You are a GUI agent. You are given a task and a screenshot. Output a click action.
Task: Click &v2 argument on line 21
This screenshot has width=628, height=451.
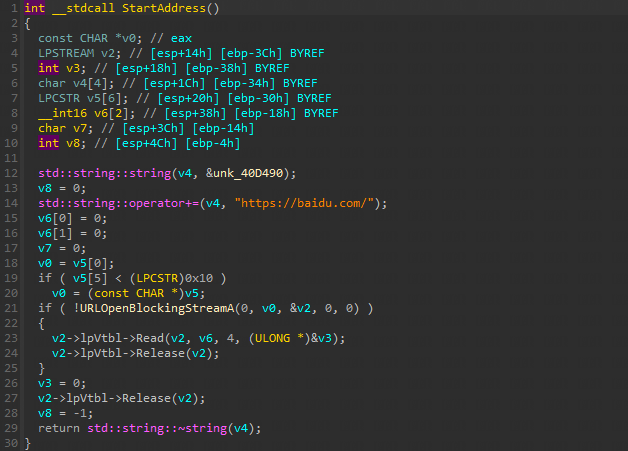pos(300,308)
